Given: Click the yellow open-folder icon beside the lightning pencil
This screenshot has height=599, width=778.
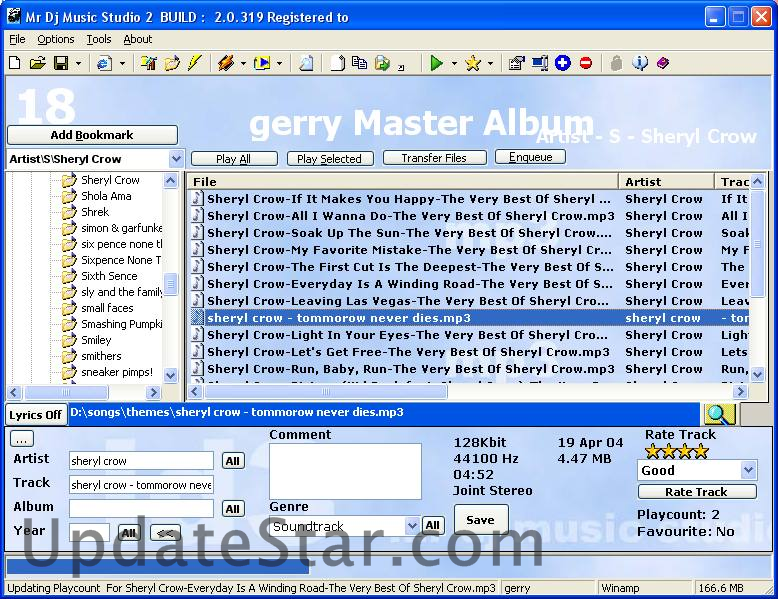Looking at the screenshot, I should coord(172,63).
